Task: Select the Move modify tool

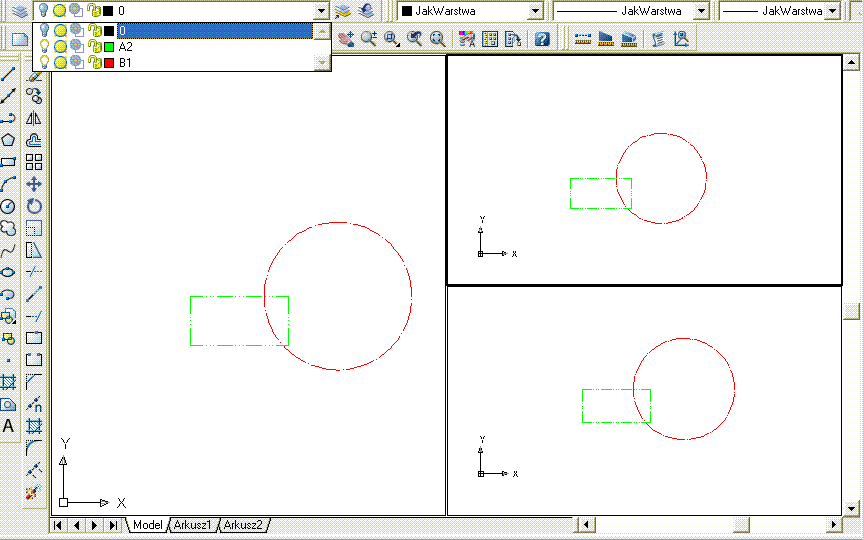Action: 34,184
